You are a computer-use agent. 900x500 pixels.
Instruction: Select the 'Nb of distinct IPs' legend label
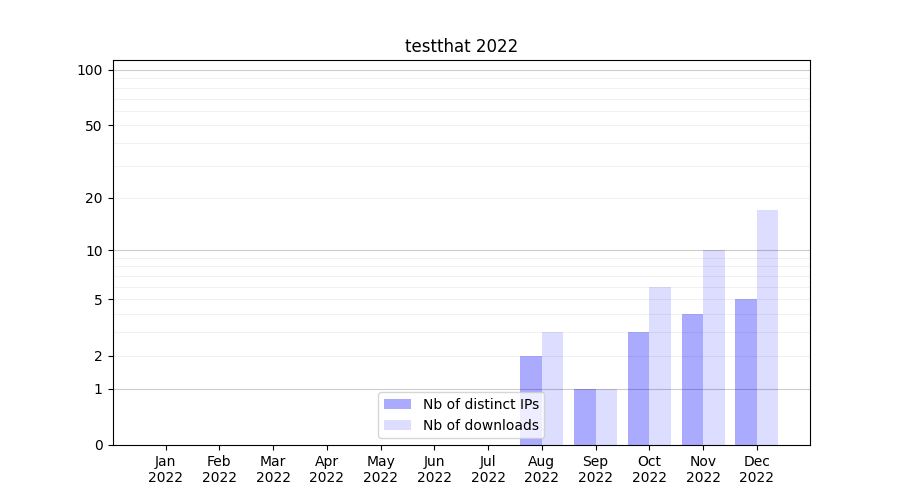tap(480, 404)
